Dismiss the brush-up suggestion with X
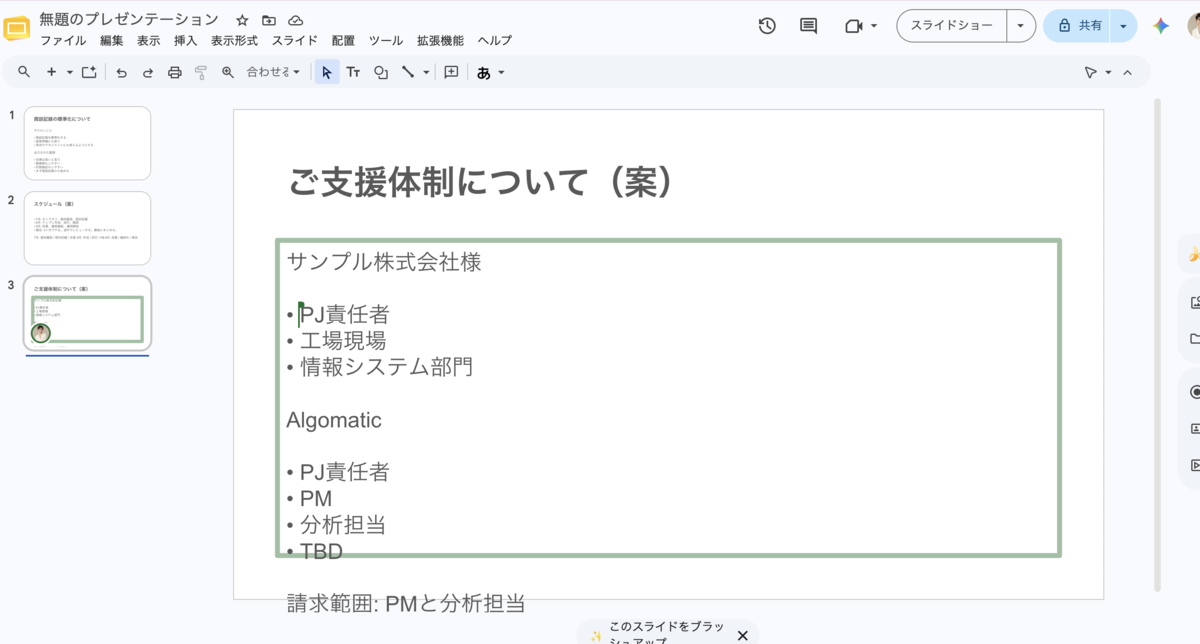The width and height of the screenshot is (1200, 644). pos(742,635)
